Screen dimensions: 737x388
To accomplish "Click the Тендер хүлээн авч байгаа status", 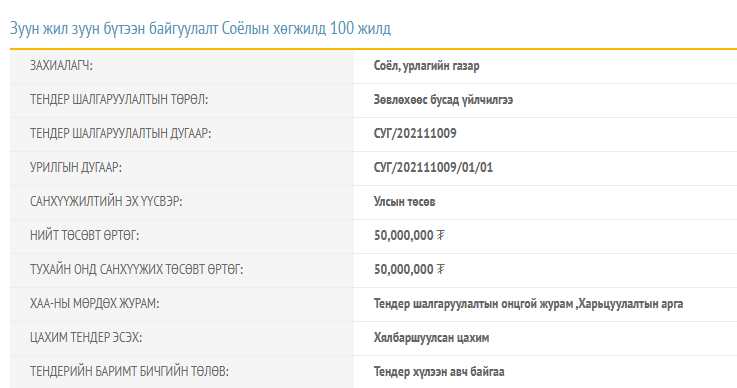I will 439,372.
